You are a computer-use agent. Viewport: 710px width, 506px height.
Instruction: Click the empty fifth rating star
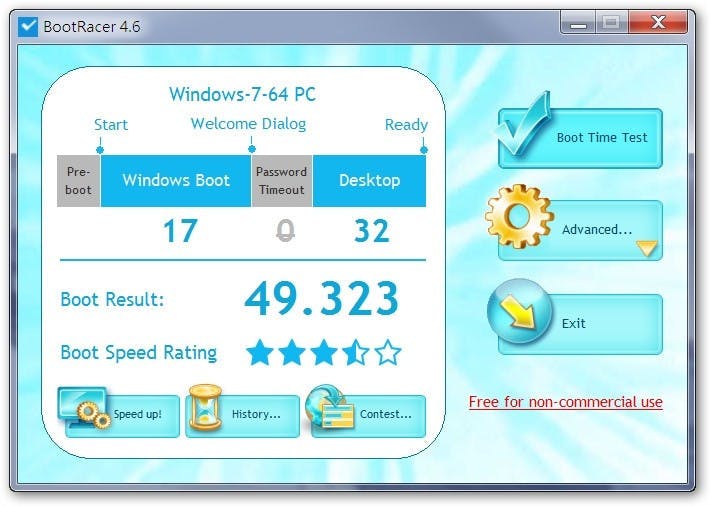pos(388,352)
